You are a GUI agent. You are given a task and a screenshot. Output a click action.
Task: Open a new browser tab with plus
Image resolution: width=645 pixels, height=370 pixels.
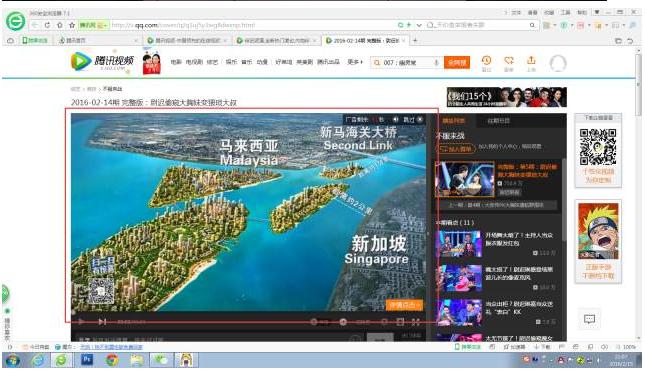point(415,40)
